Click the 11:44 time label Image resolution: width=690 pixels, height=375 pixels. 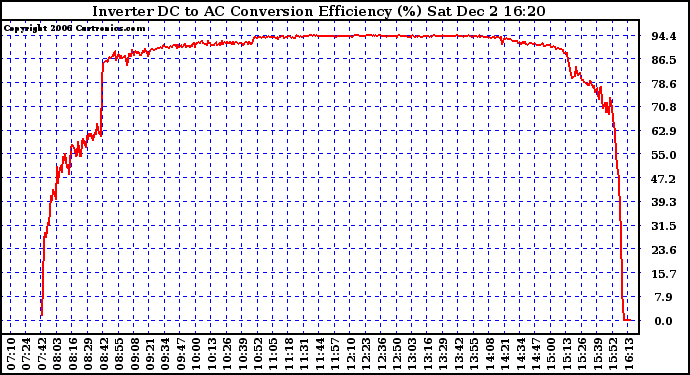[319, 354]
